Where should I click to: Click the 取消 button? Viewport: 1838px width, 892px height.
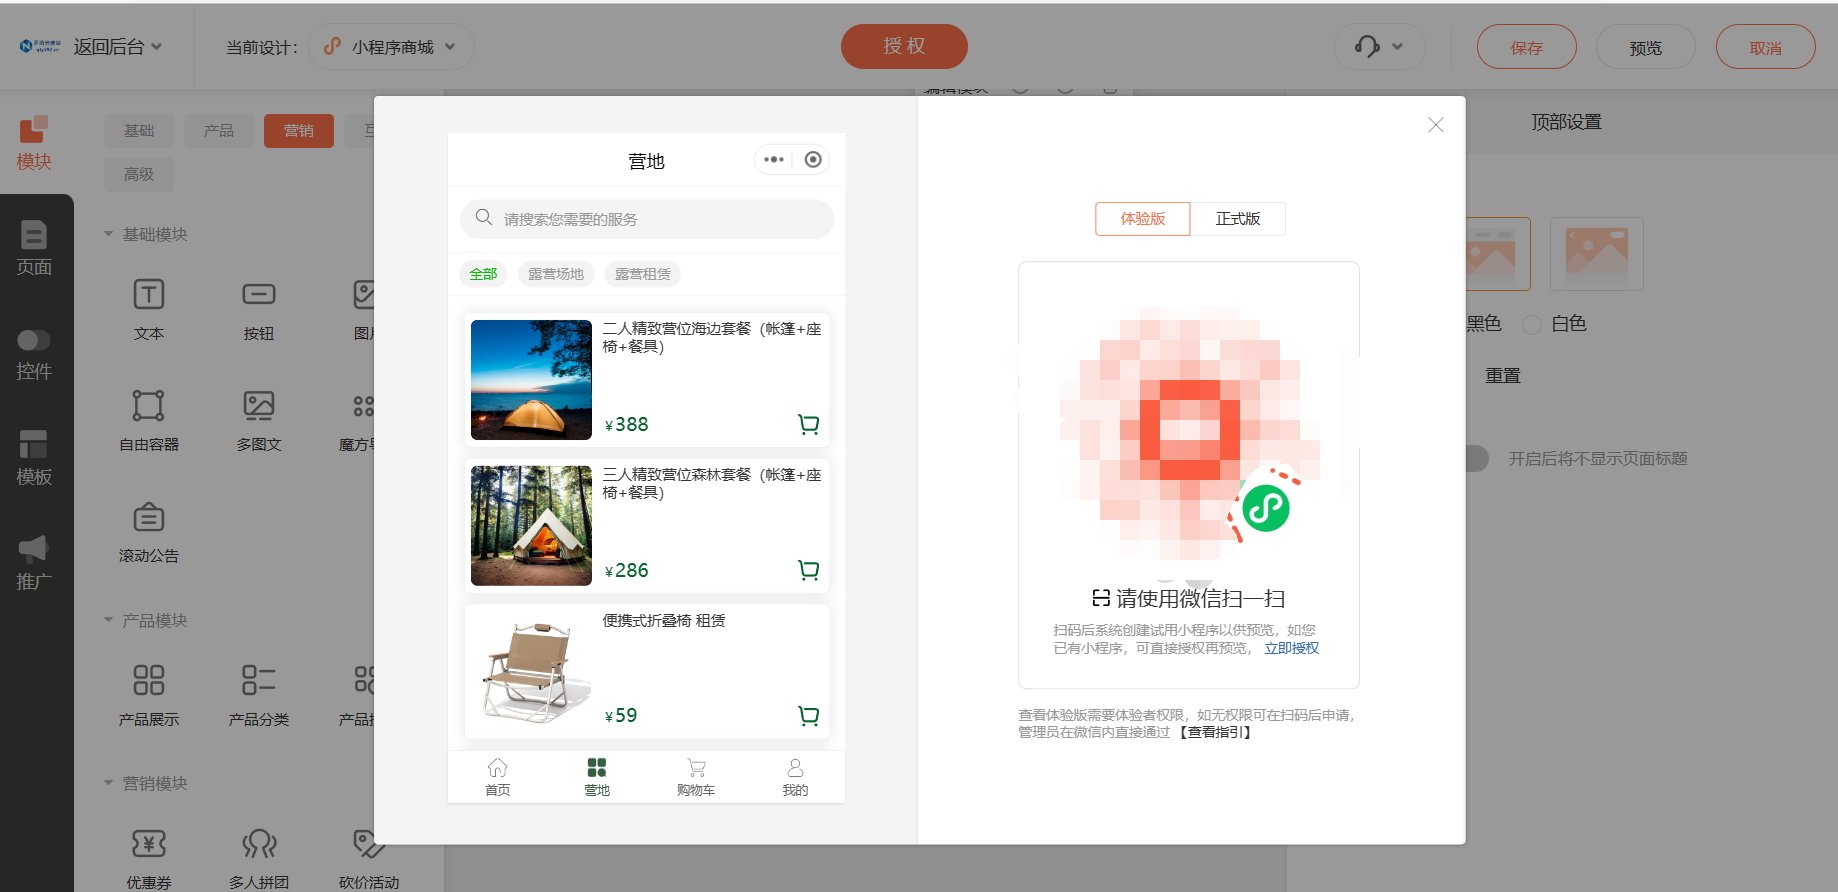coord(1766,47)
